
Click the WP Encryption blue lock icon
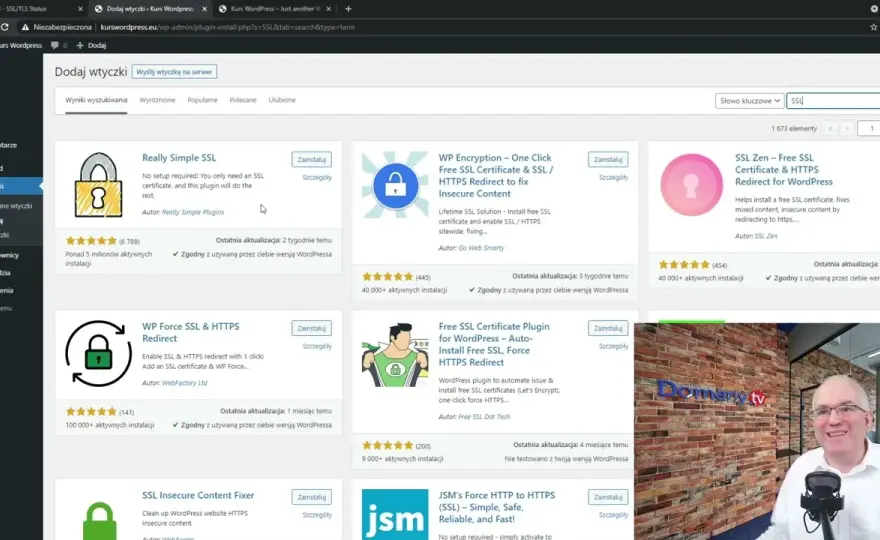click(x=395, y=185)
